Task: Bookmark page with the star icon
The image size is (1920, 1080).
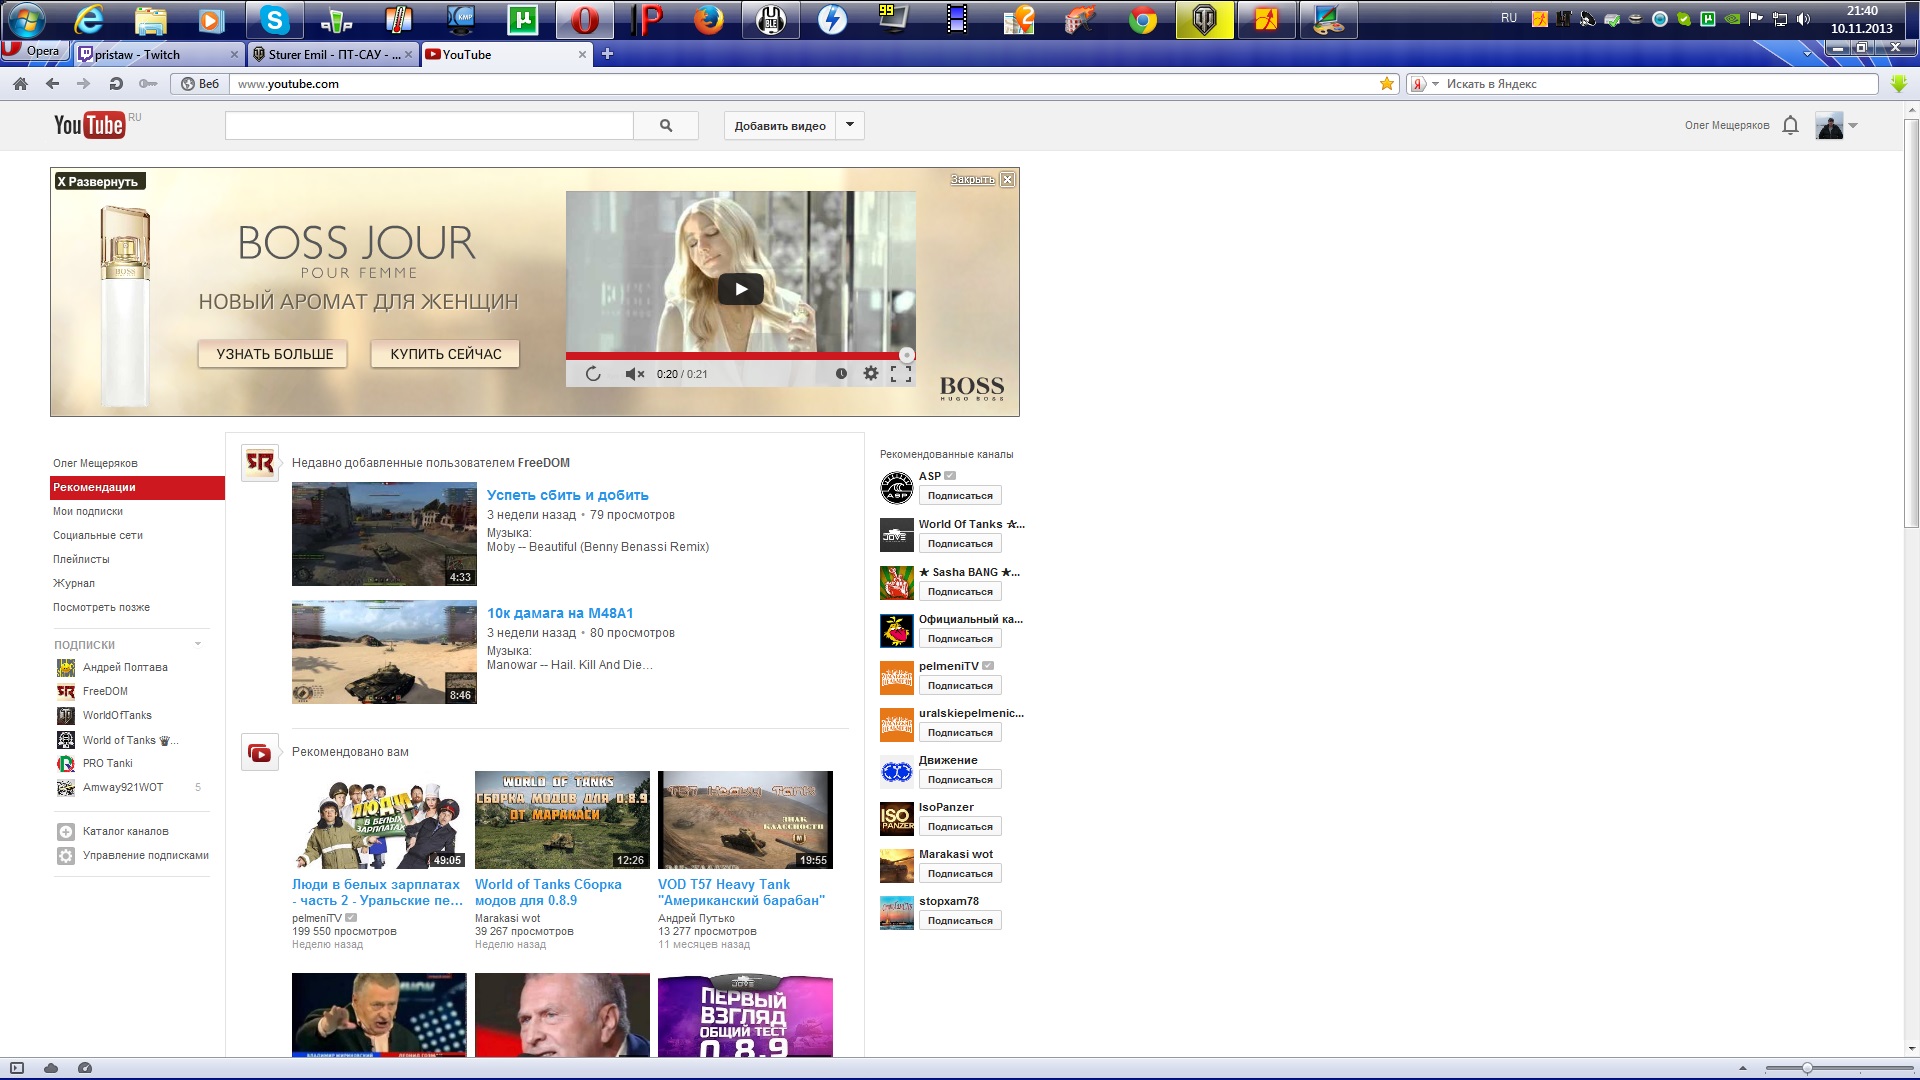Action: pyautogui.click(x=1387, y=84)
